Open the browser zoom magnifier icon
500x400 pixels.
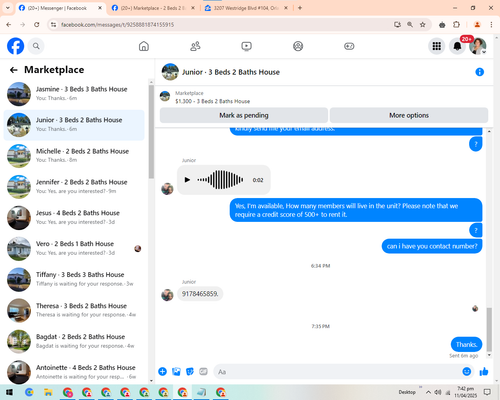410,25
